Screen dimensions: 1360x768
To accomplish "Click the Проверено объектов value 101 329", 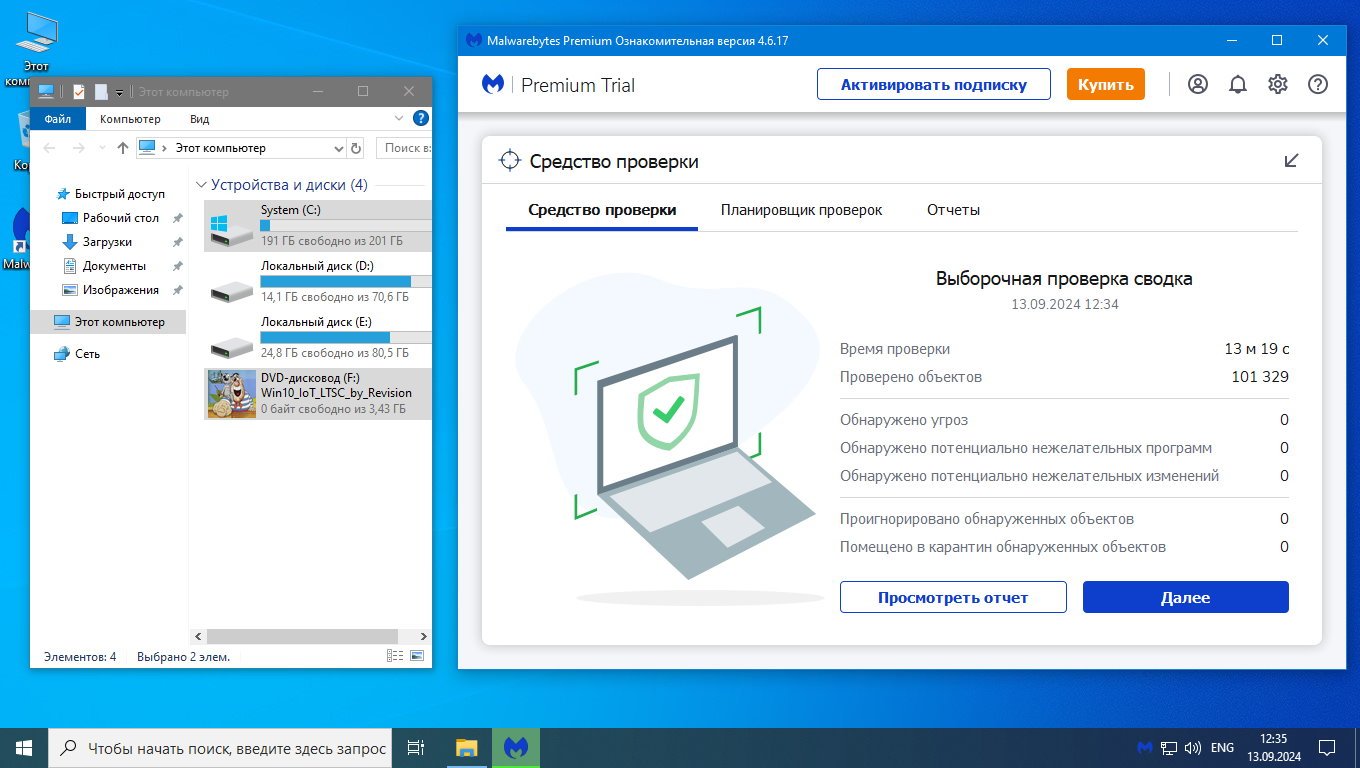I will [x=1260, y=377].
